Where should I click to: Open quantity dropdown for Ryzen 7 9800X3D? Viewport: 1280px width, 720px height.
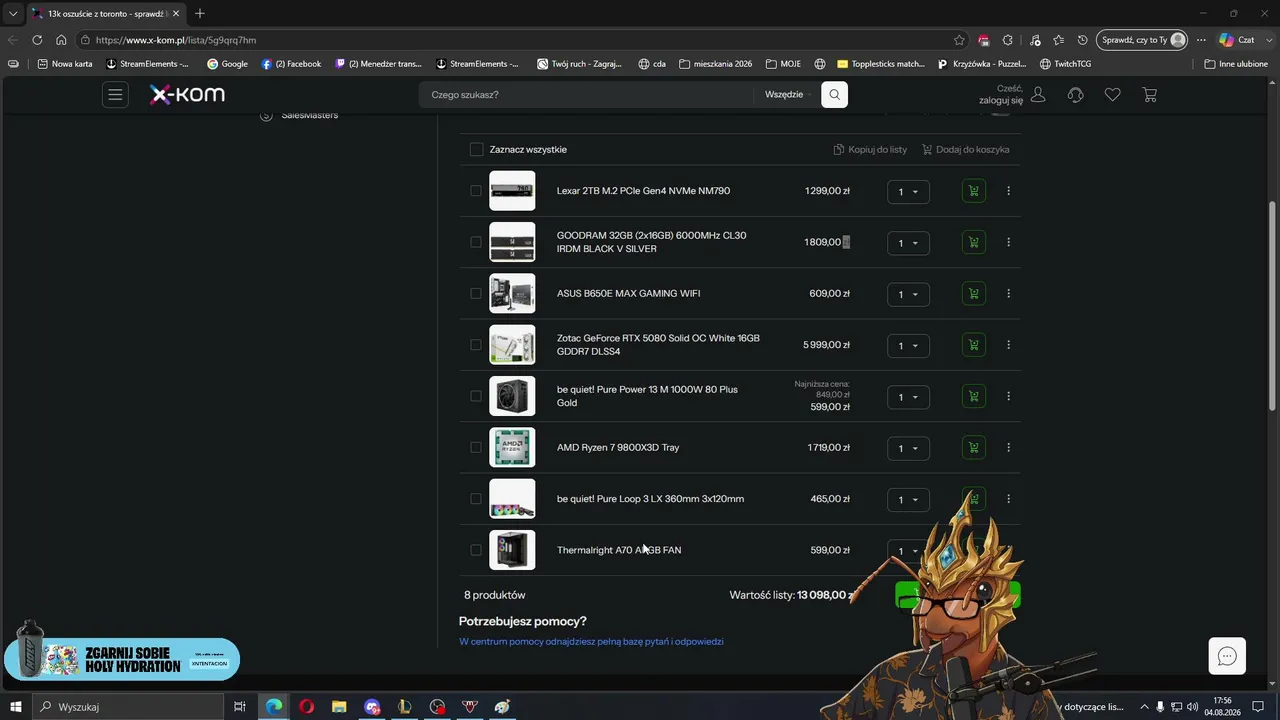[x=908, y=449]
